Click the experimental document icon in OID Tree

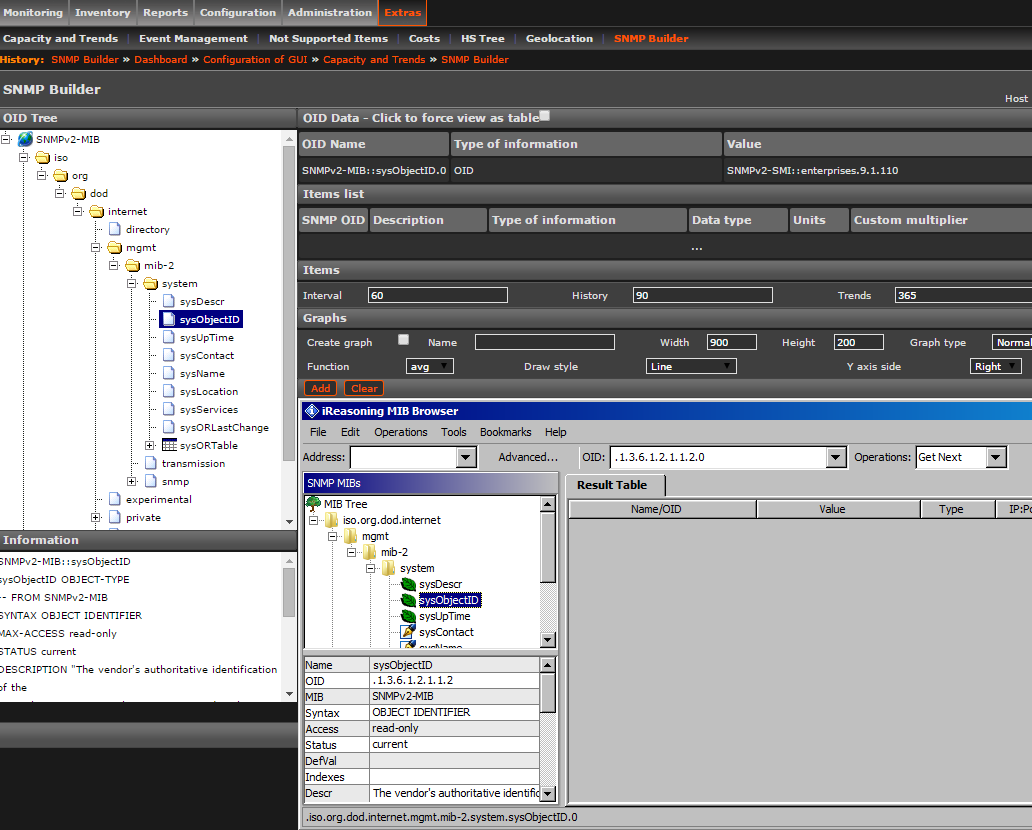[115, 499]
